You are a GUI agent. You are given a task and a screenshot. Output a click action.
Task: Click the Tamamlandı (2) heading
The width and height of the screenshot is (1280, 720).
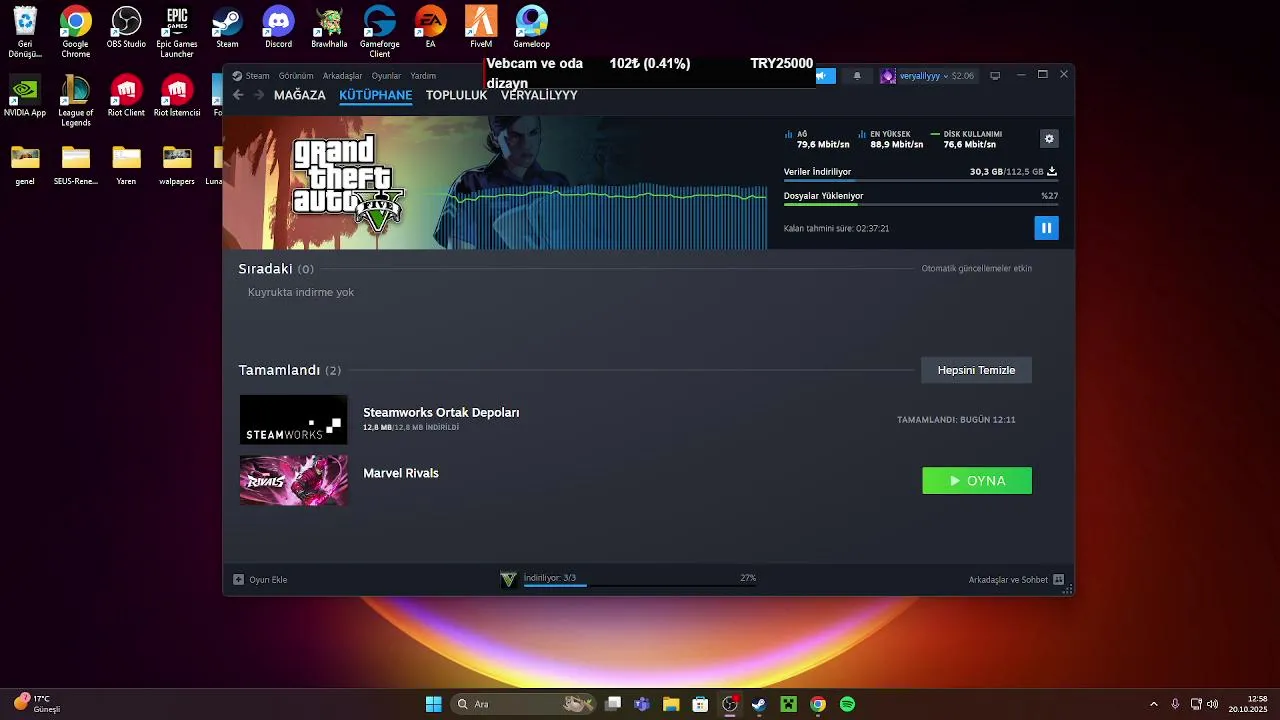pos(290,370)
